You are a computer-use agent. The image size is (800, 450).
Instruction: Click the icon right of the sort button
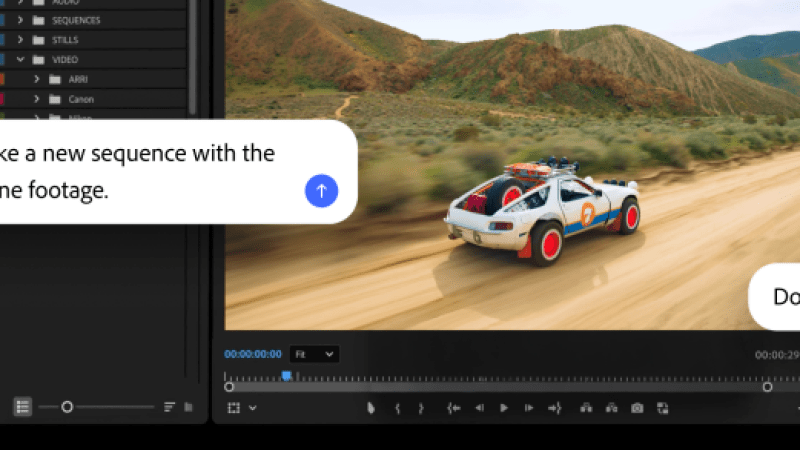pyautogui.click(x=188, y=407)
